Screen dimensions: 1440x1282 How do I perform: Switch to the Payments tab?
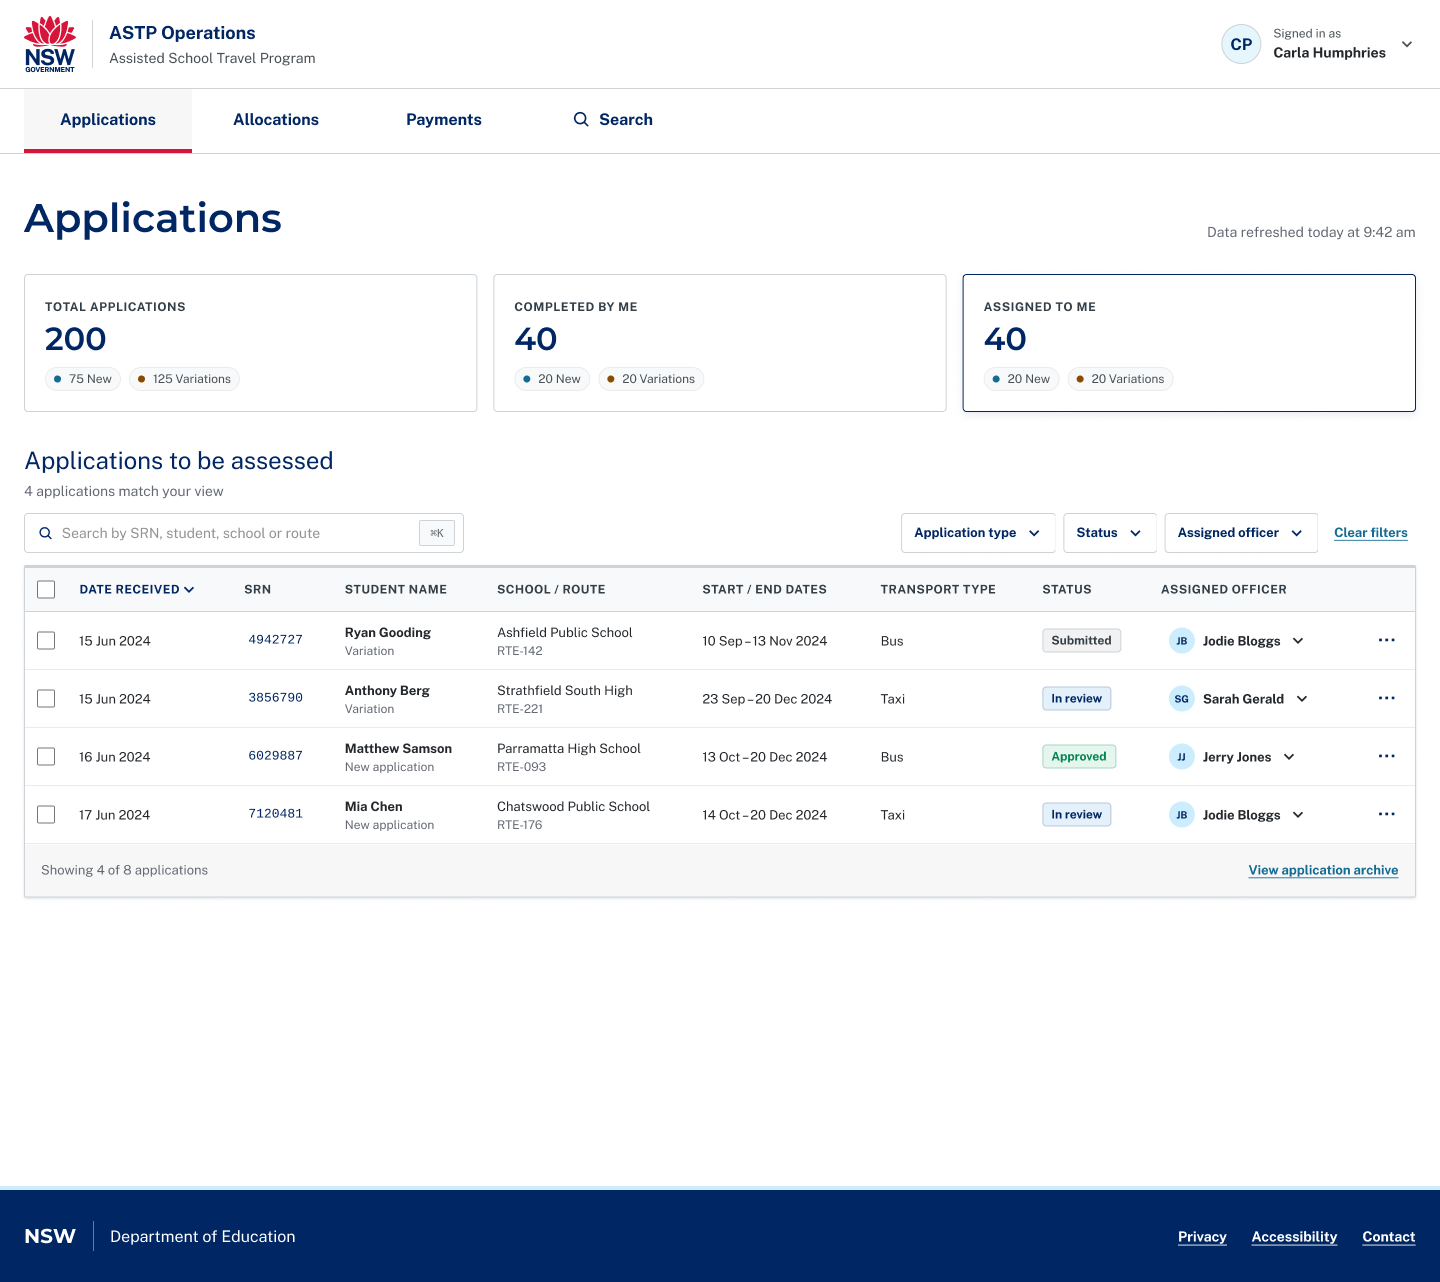click(444, 120)
